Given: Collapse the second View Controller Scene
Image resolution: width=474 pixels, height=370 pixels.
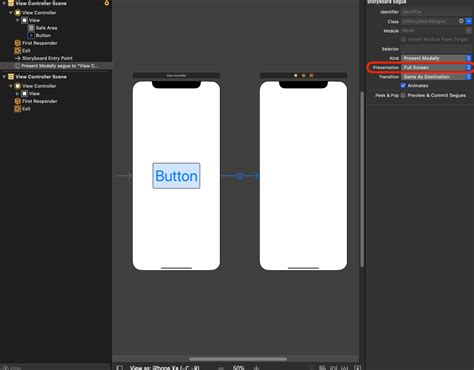Looking at the screenshot, I should [4, 77].
